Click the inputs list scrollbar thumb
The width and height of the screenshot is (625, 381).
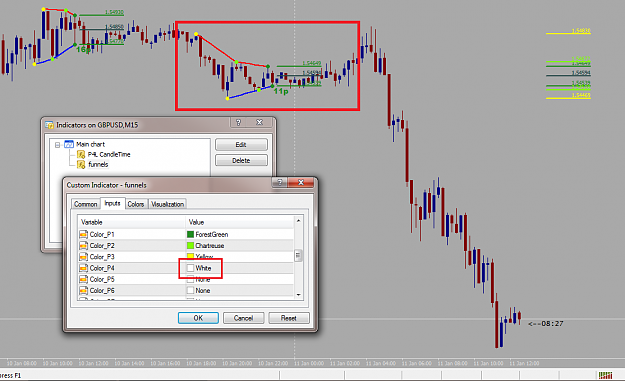[298, 255]
